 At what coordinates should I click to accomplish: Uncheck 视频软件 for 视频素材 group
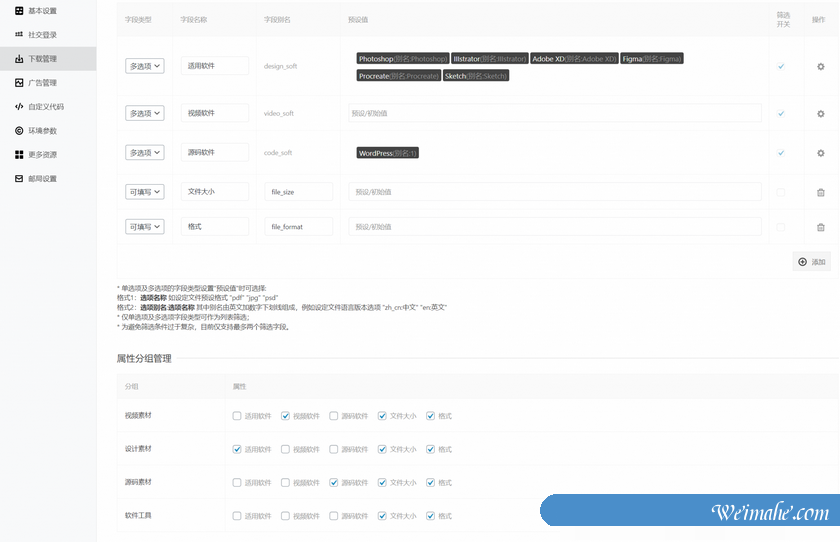[x=286, y=416]
